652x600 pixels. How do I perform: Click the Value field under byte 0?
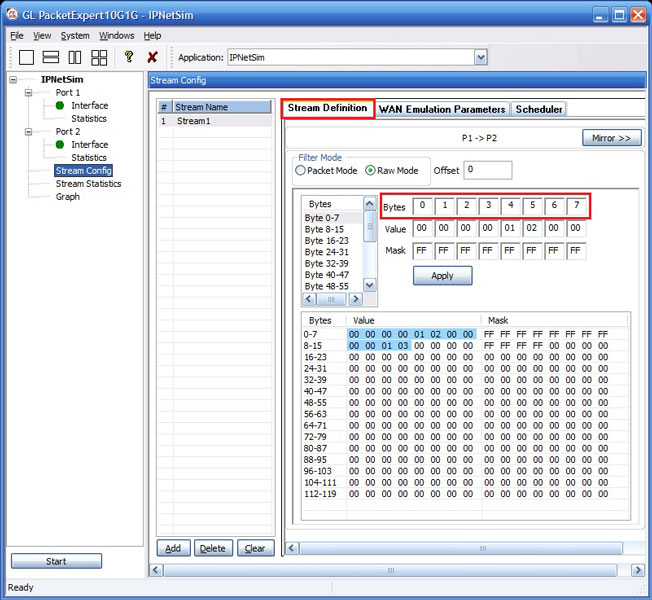pyautogui.click(x=422, y=228)
